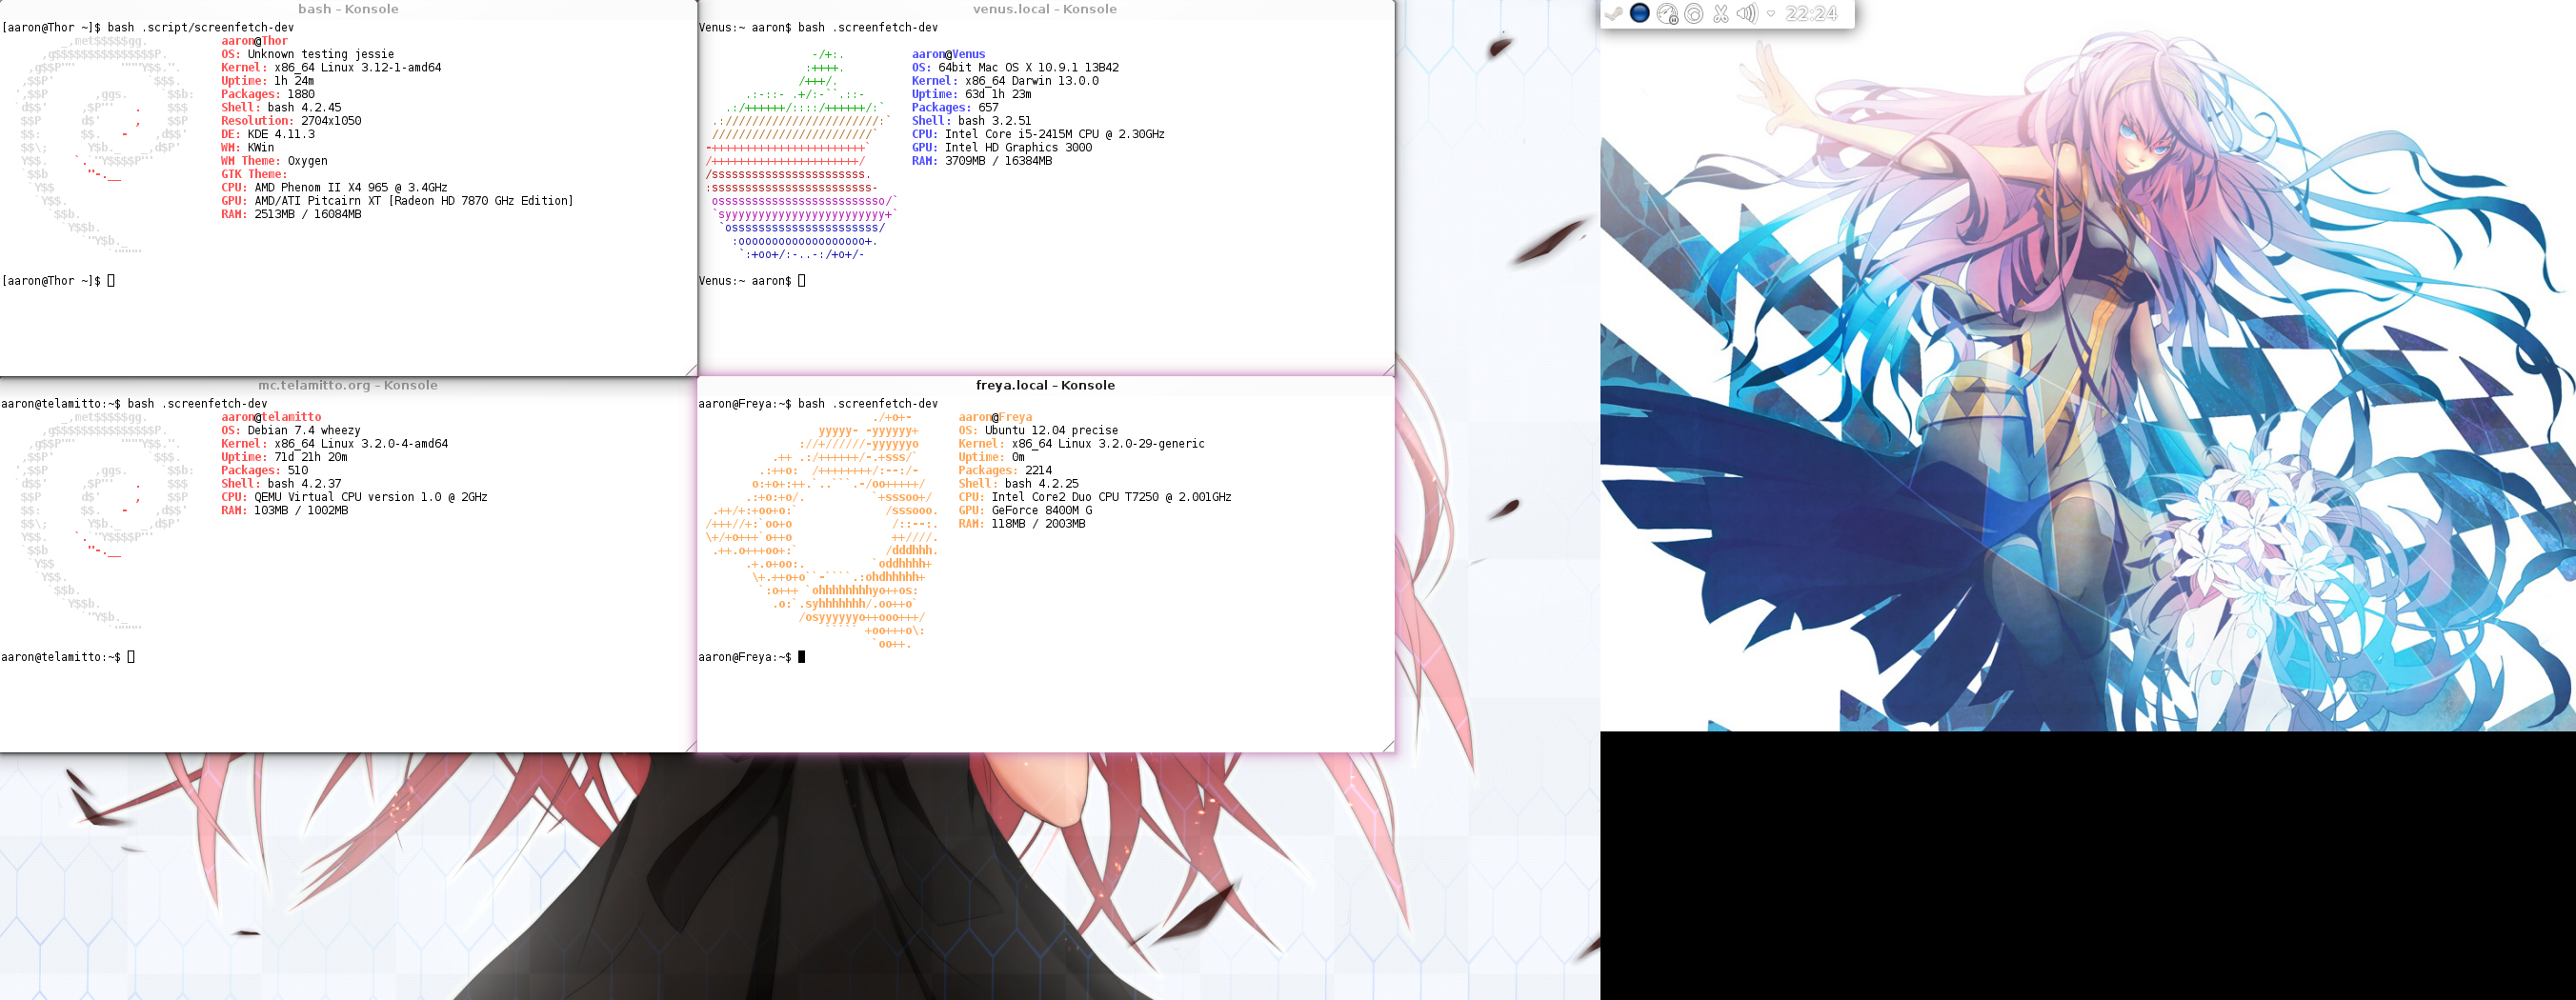Click 'DE: KDE 4.11.3' line
The width and height of the screenshot is (2576, 1000).
(x=268, y=134)
